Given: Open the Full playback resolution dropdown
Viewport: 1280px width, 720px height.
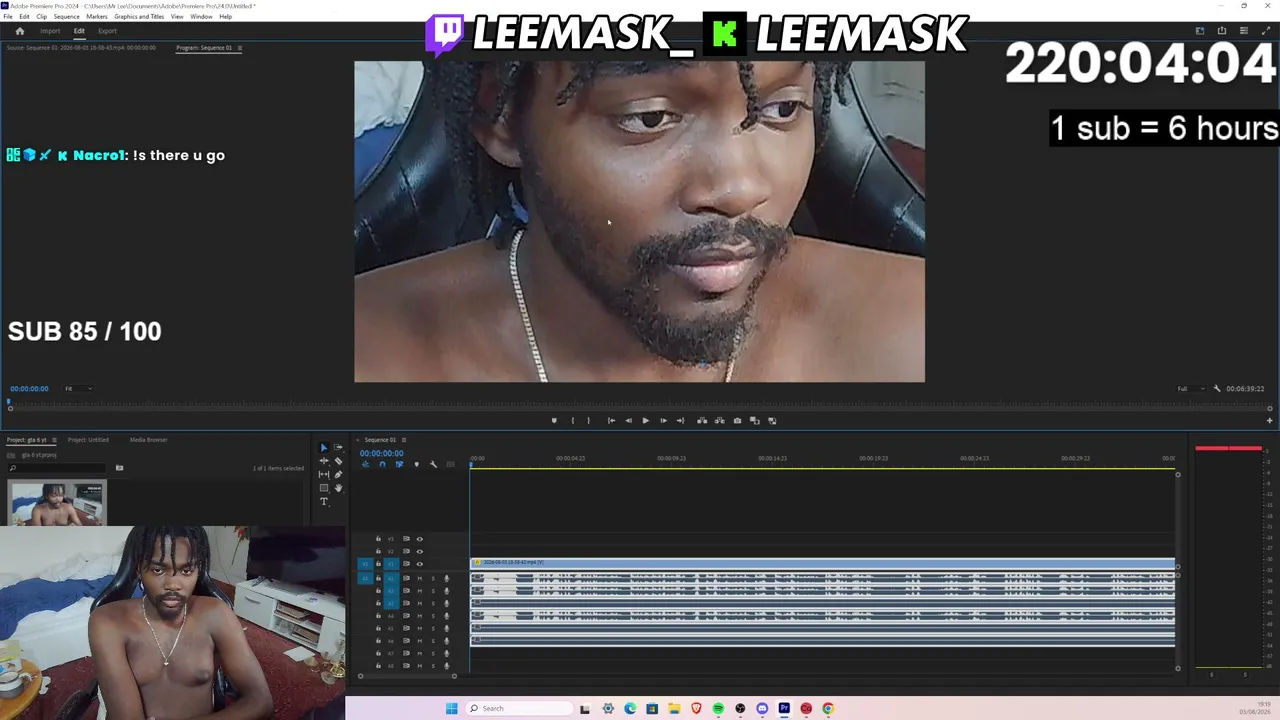Looking at the screenshot, I should [1189, 388].
